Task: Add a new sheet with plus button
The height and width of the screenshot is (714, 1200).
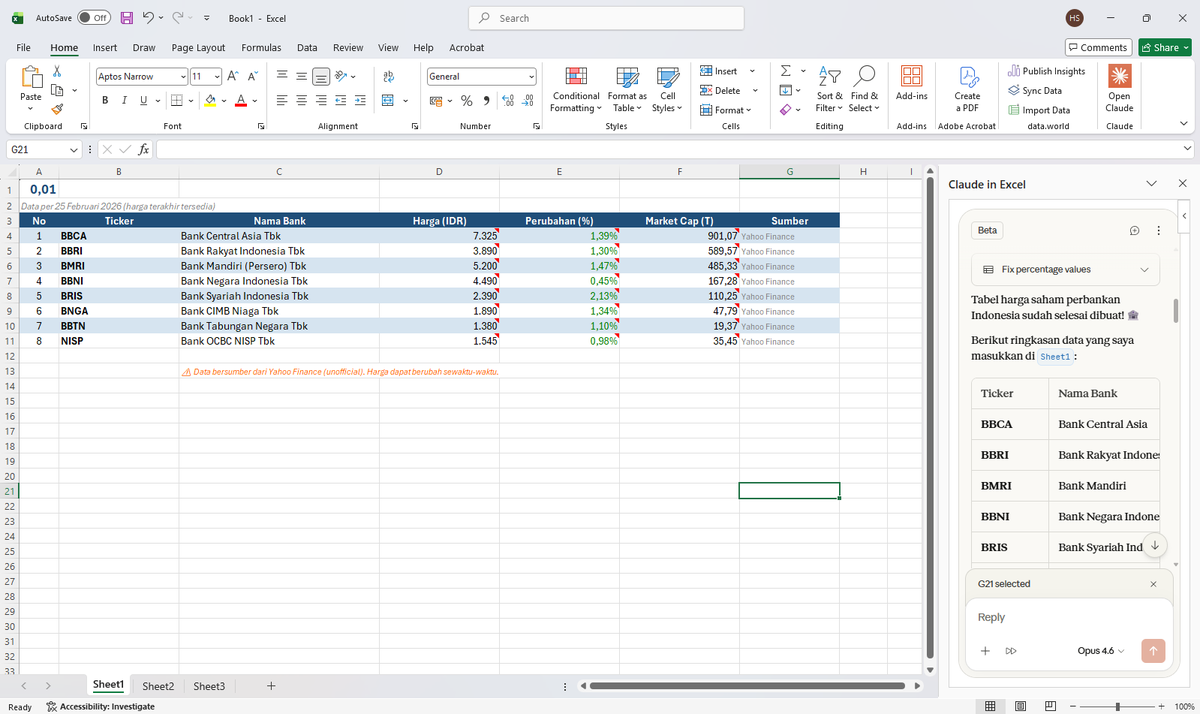Action: pyautogui.click(x=271, y=686)
